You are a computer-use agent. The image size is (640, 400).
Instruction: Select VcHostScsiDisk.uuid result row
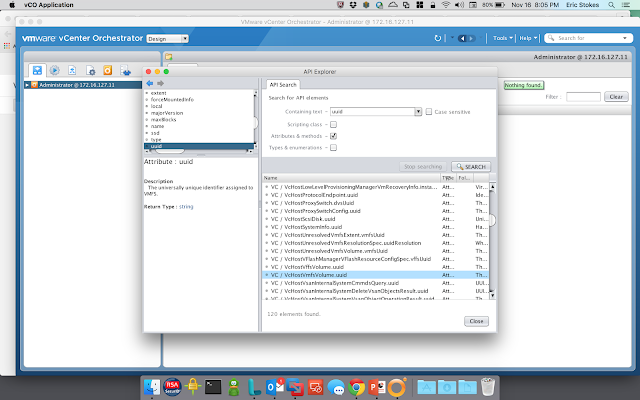point(376,219)
